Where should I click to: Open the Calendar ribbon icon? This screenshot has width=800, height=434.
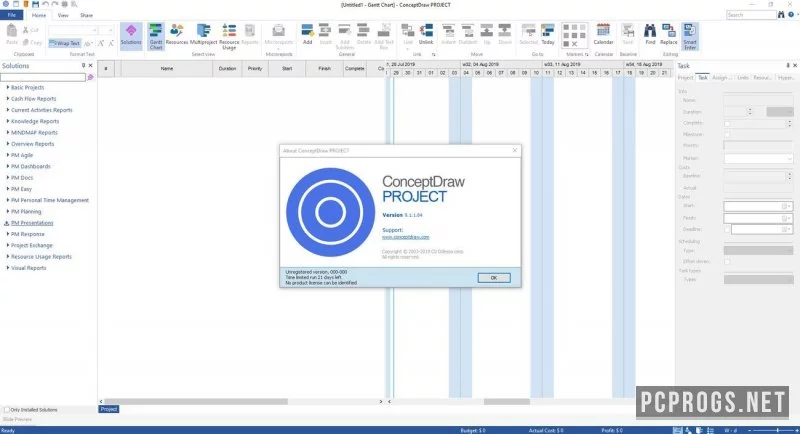[603, 35]
